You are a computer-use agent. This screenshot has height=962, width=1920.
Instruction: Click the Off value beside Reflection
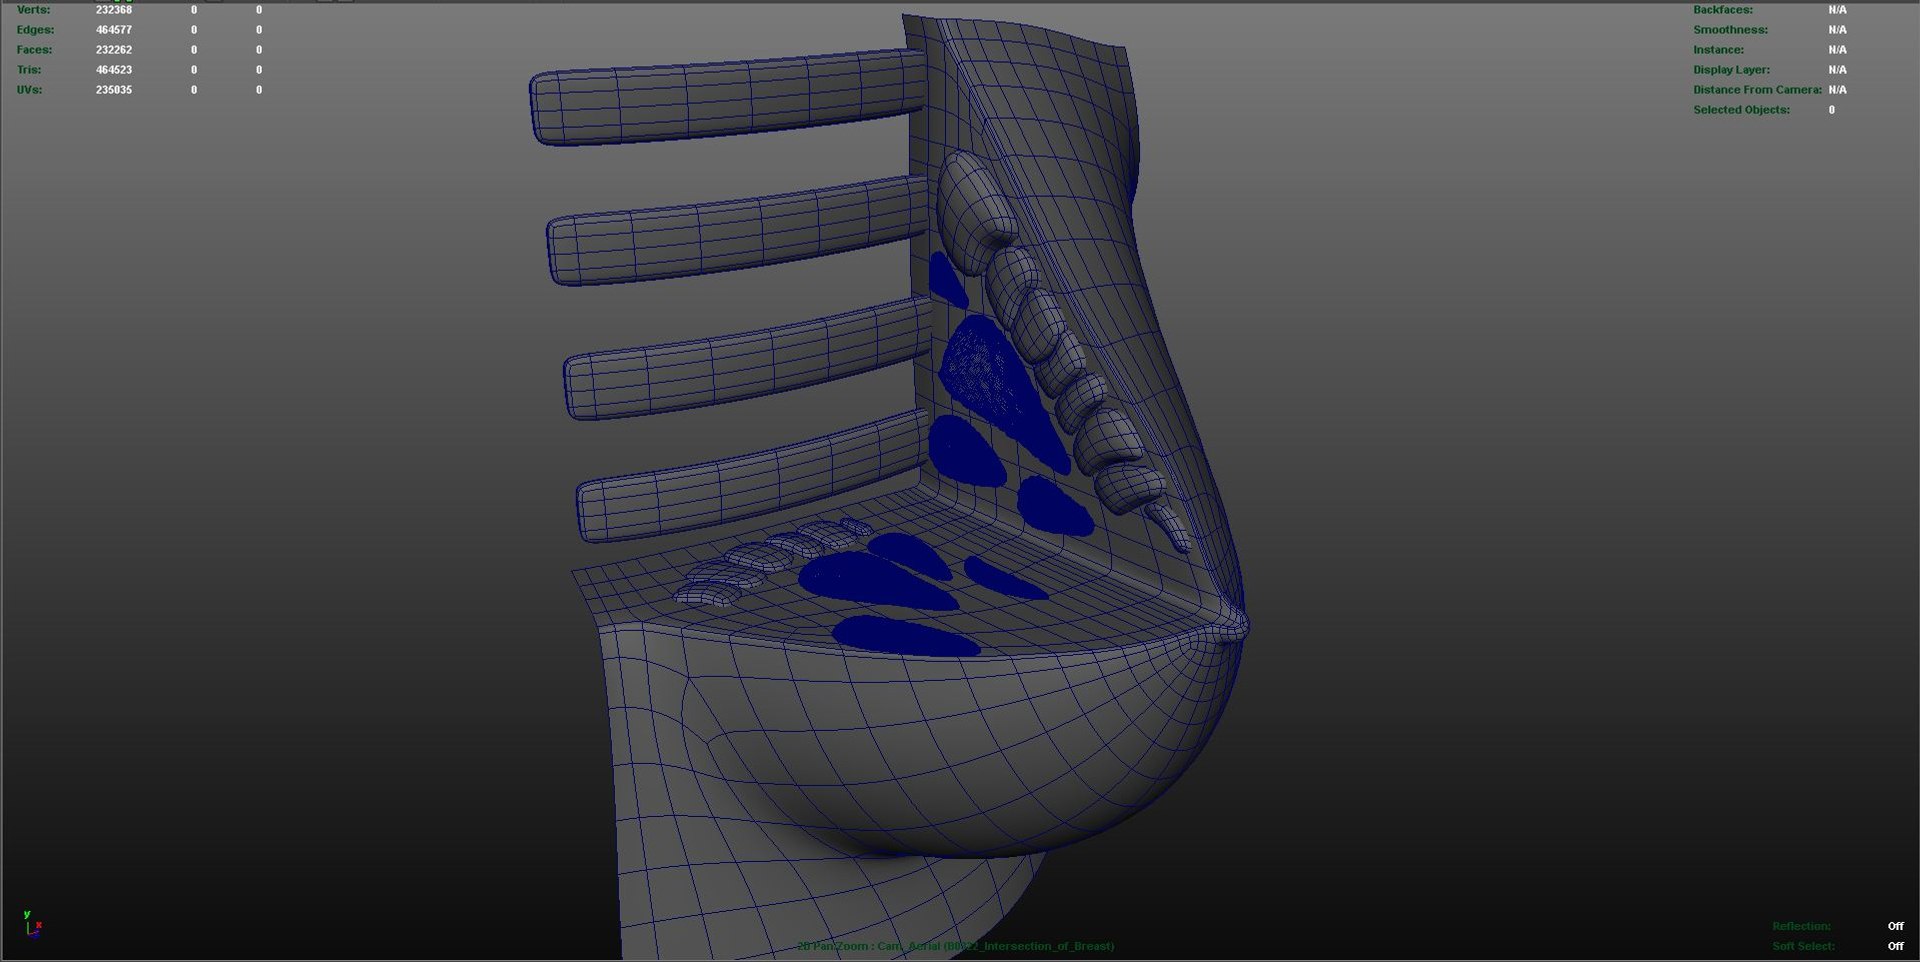[1896, 926]
